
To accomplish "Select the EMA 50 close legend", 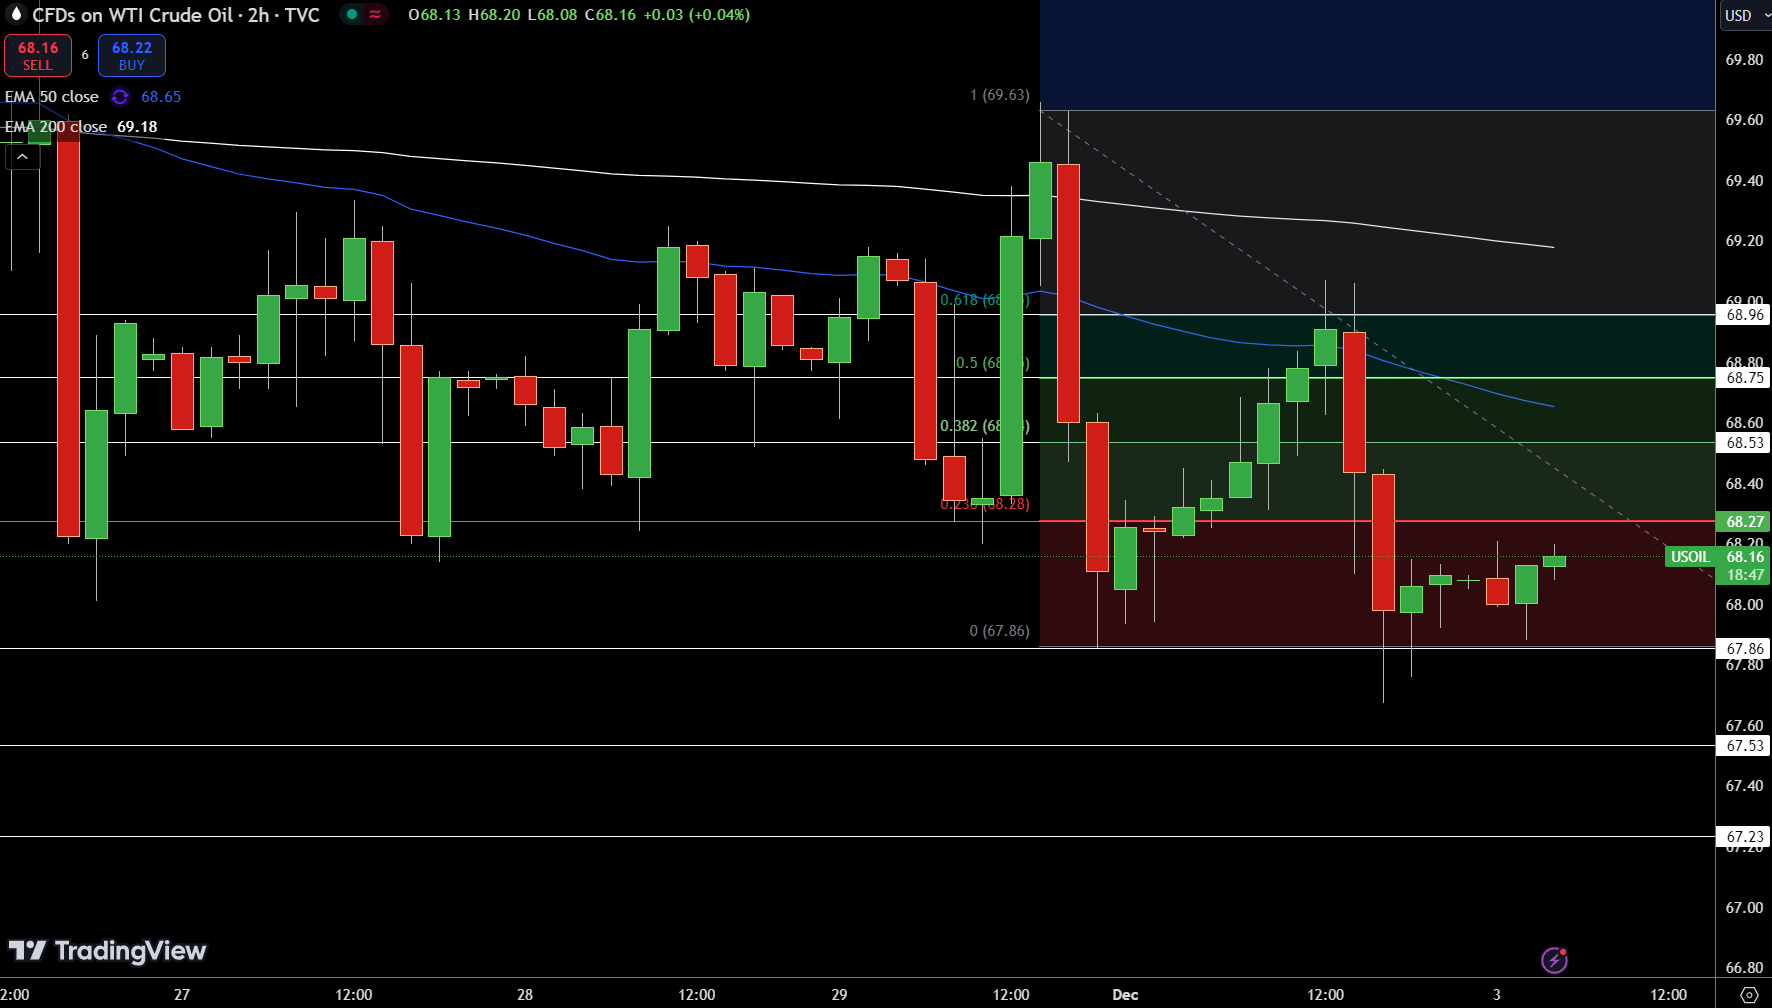I will click(52, 97).
